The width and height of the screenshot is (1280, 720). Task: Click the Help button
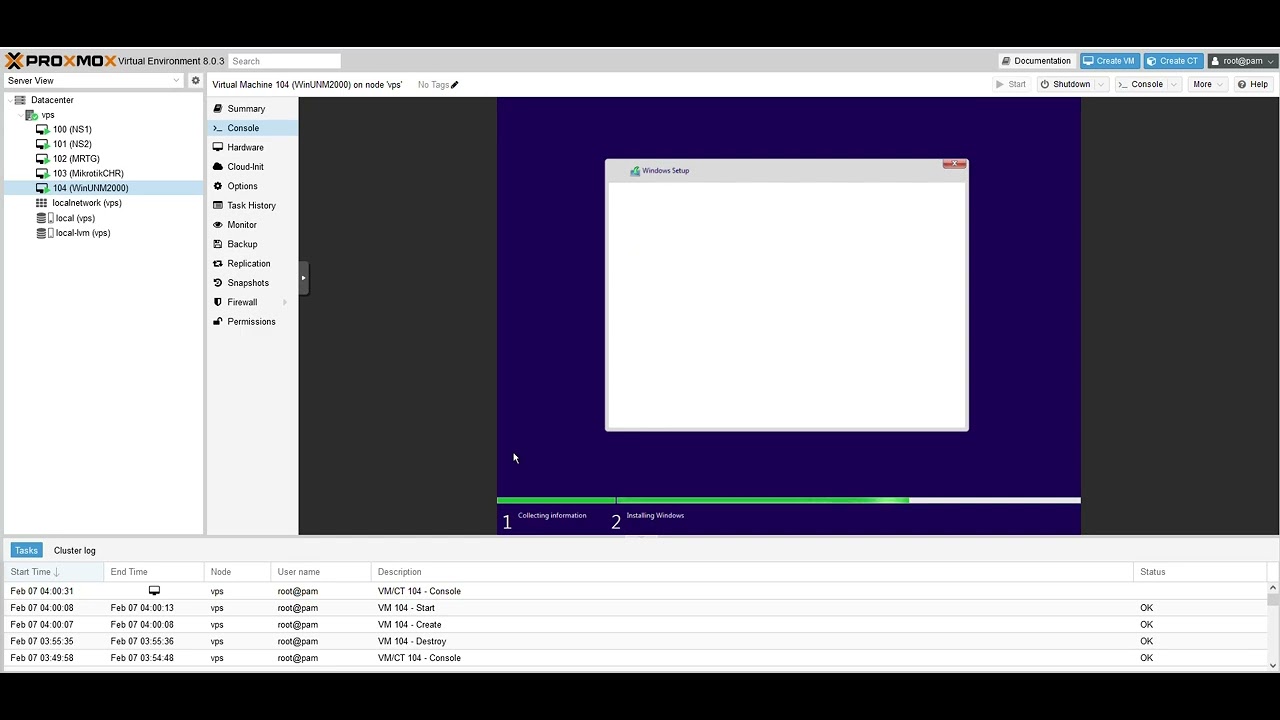pyautogui.click(x=1253, y=85)
